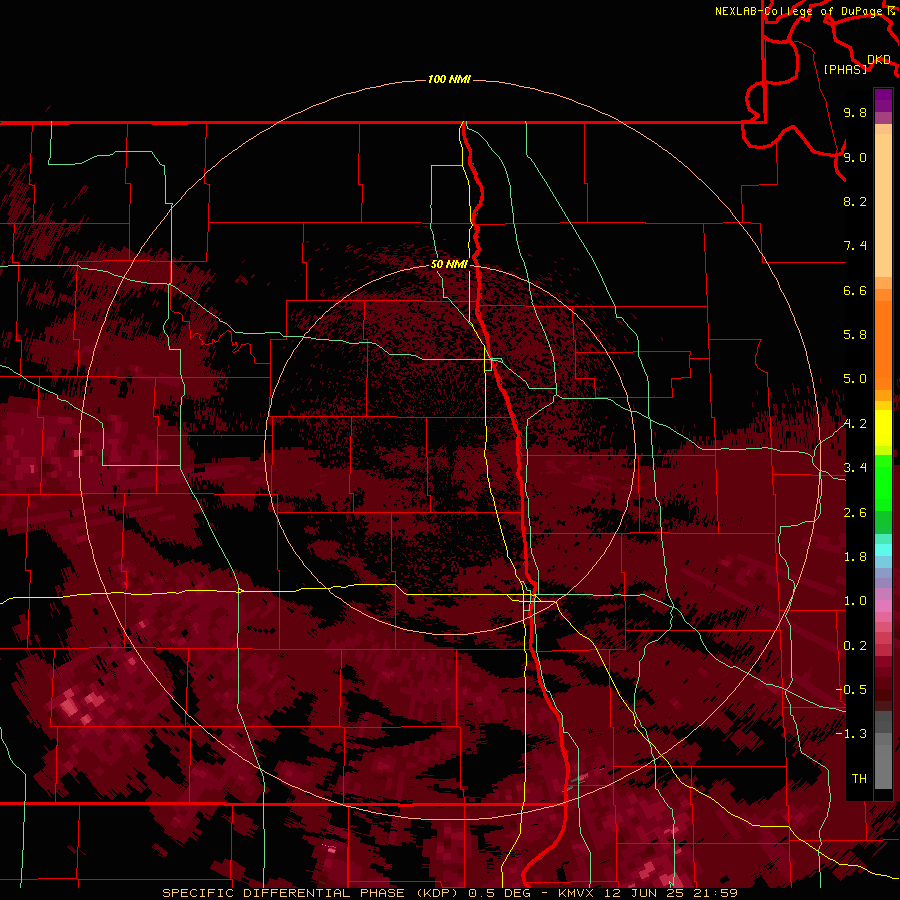Click the 50 NMI range ring label
The image size is (900, 900).
point(449,264)
